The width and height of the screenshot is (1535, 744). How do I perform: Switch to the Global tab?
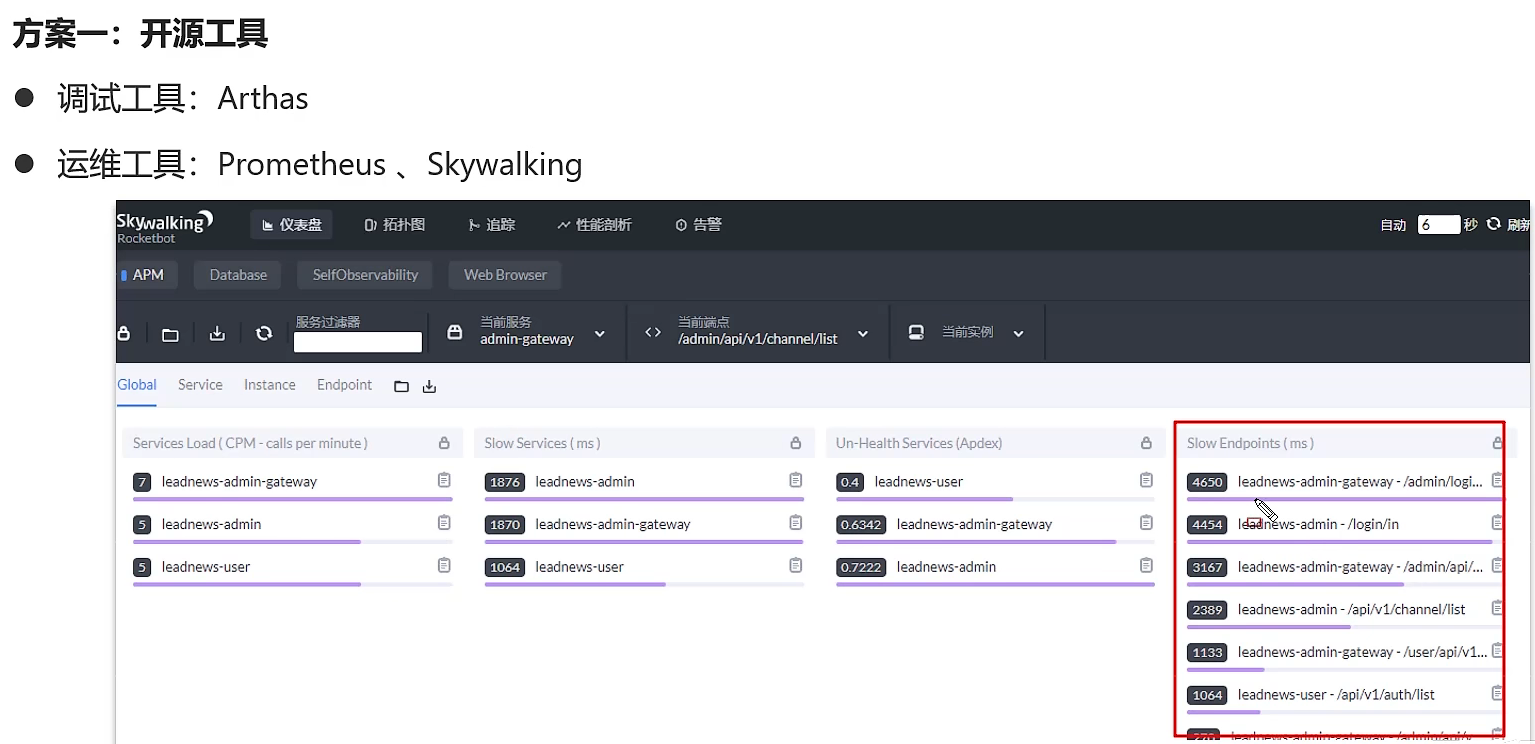point(137,385)
